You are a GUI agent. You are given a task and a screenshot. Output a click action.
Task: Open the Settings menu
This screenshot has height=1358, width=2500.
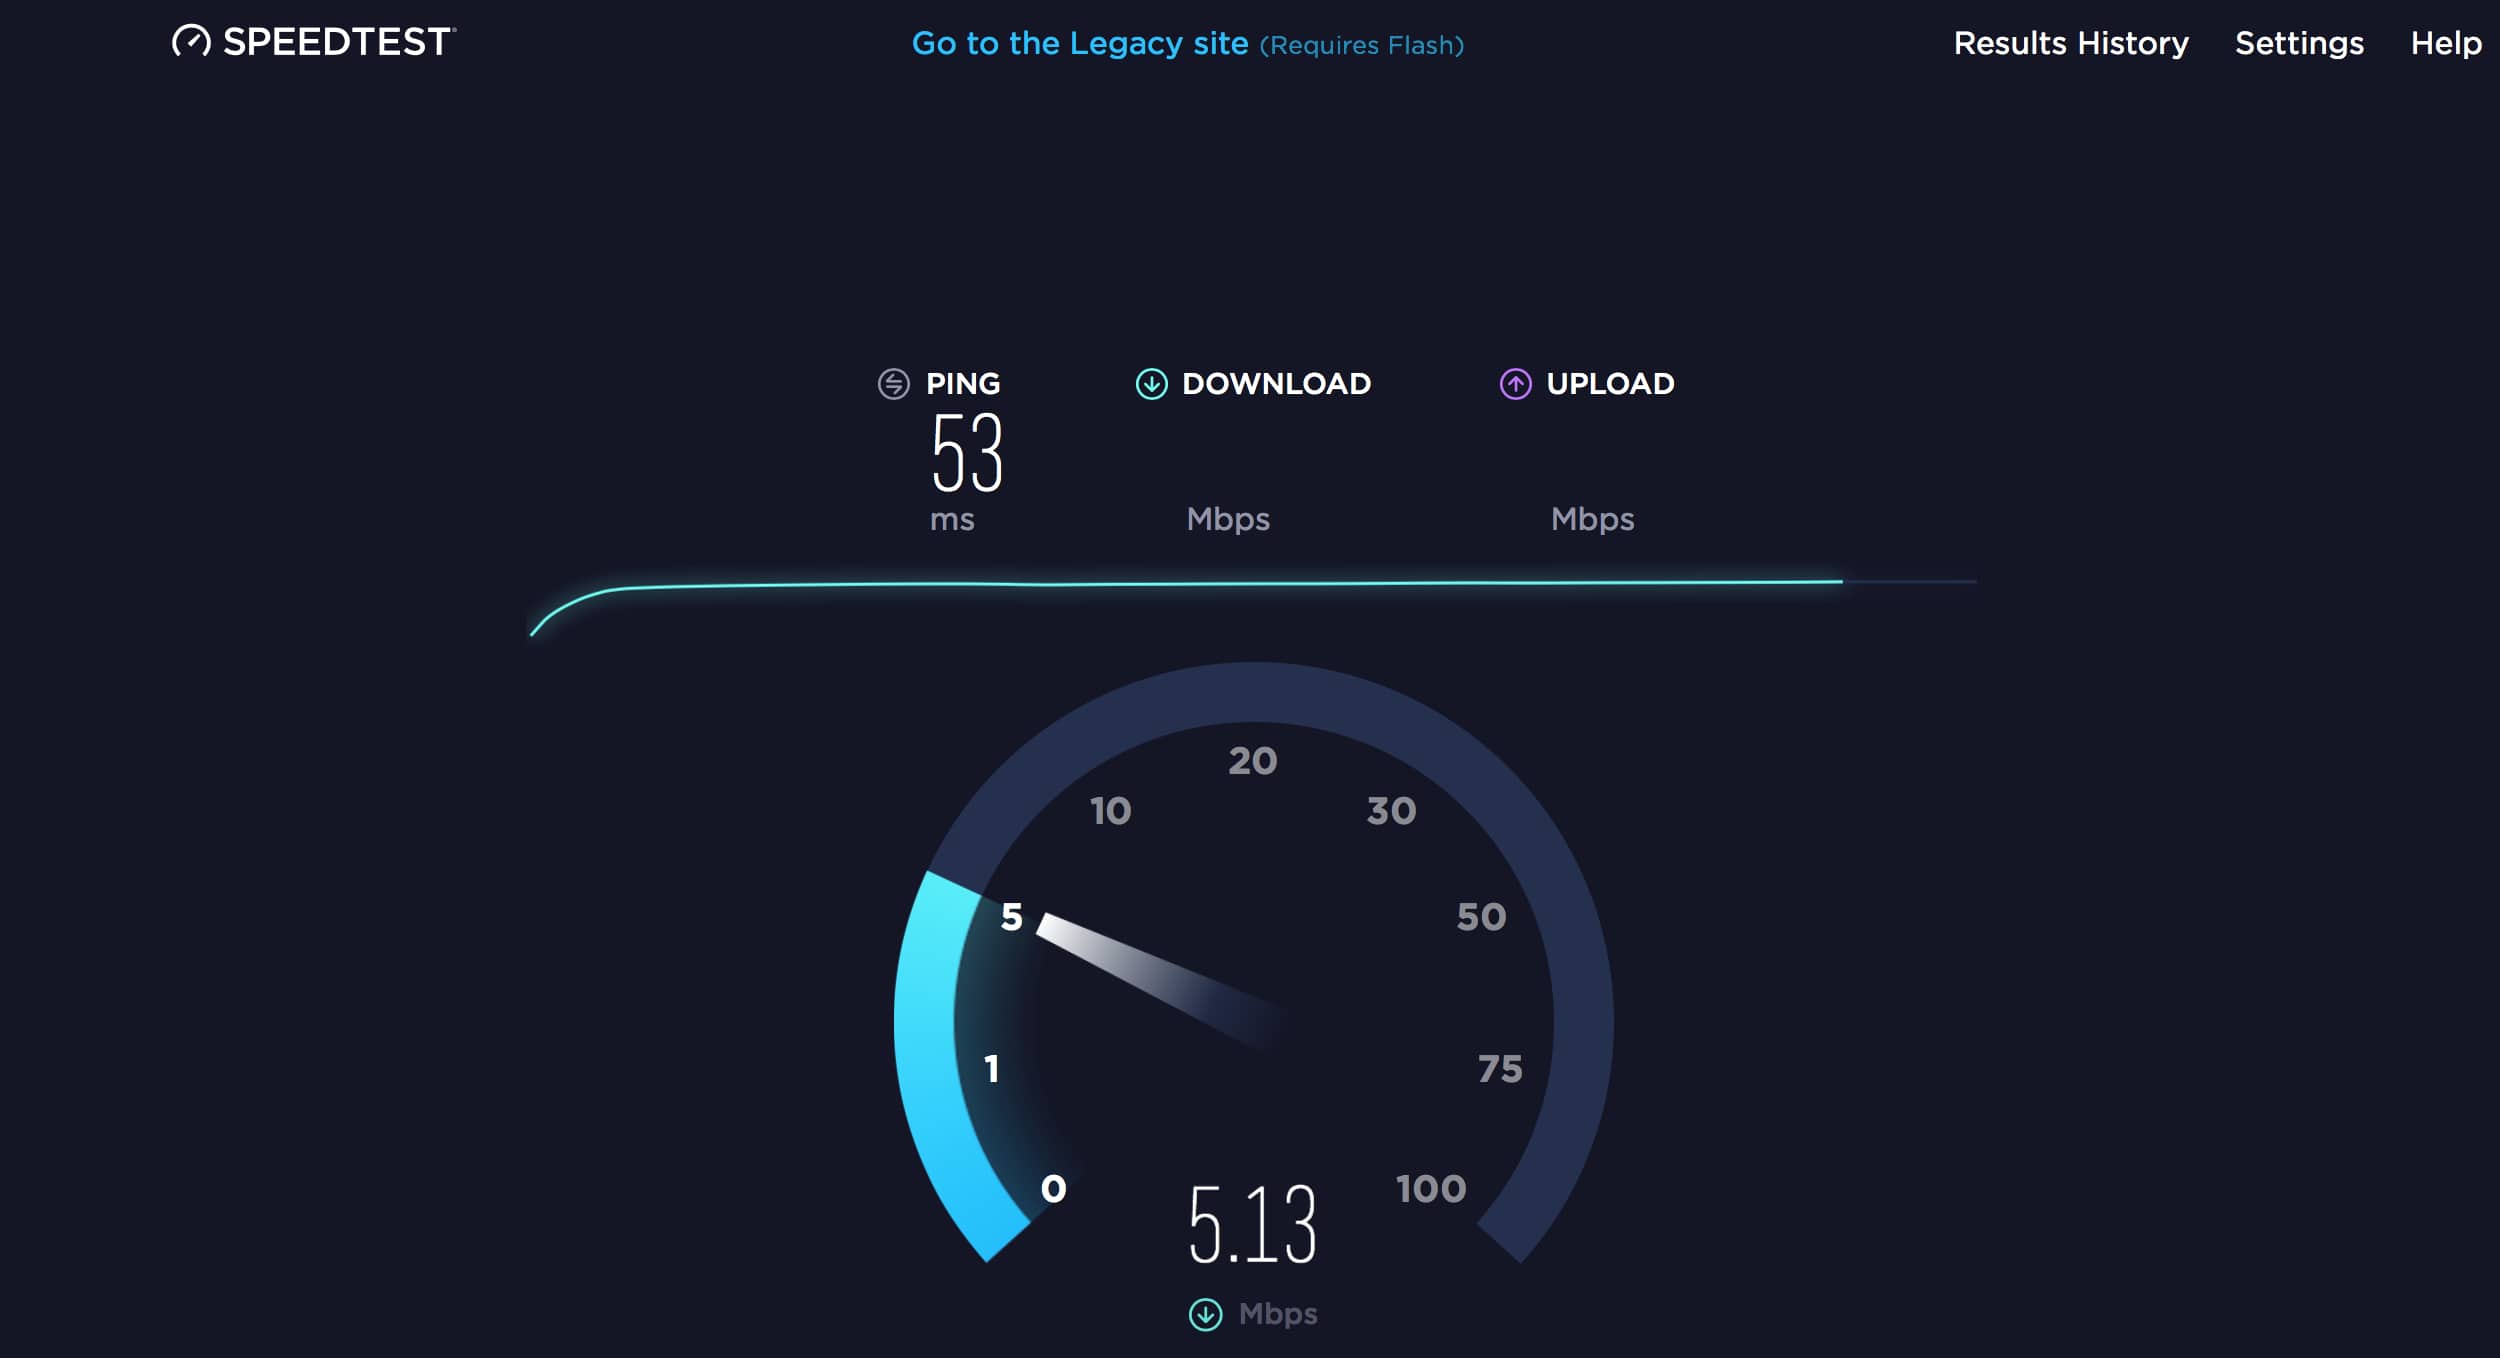pyautogui.click(x=2299, y=40)
